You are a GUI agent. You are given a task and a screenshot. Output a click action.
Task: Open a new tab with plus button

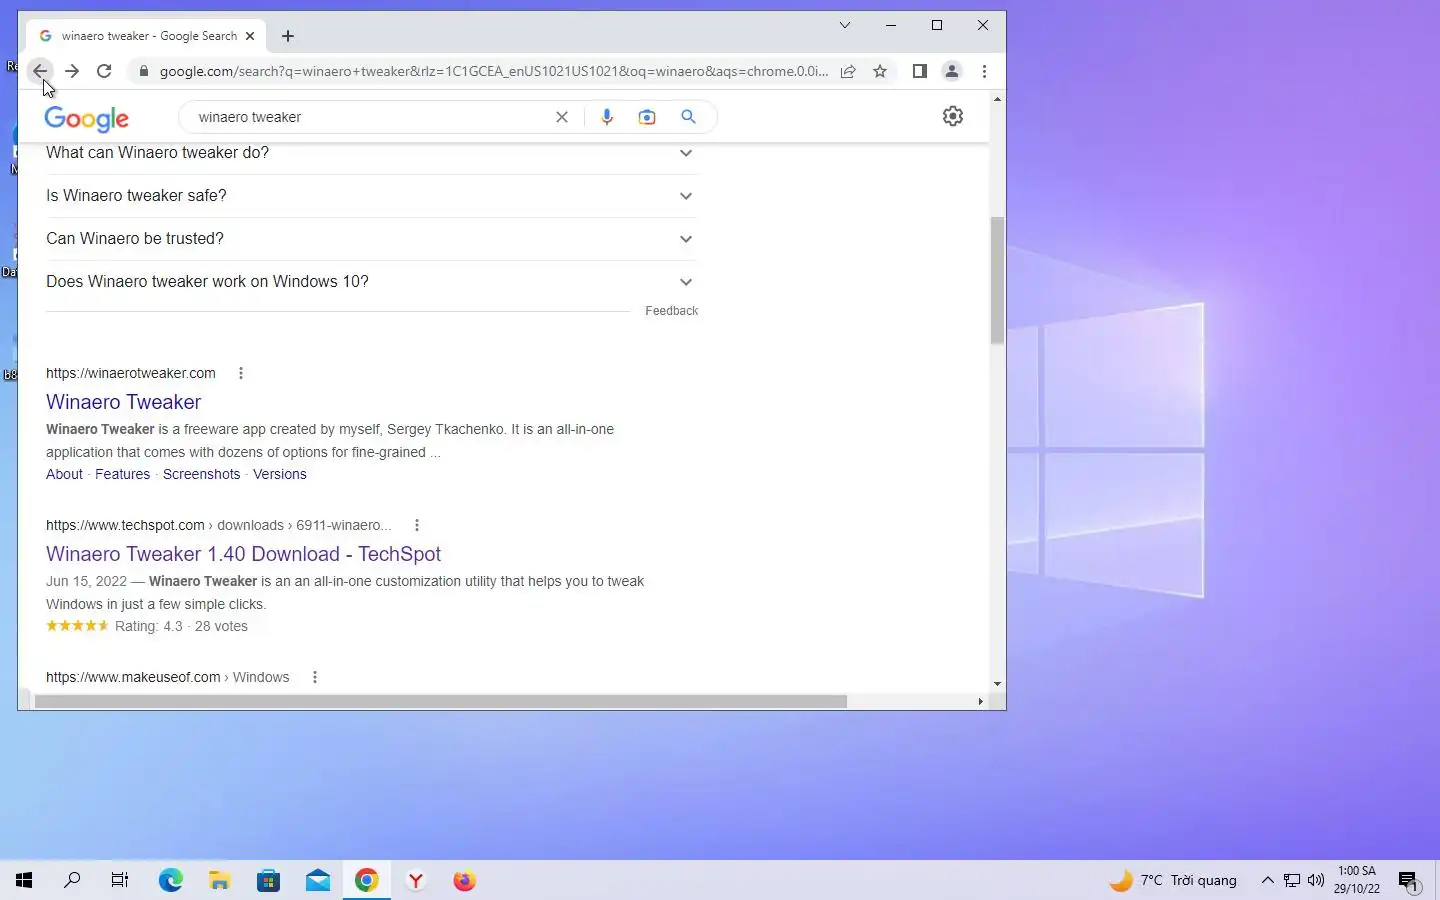pyautogui.click(x=288, y=36)
